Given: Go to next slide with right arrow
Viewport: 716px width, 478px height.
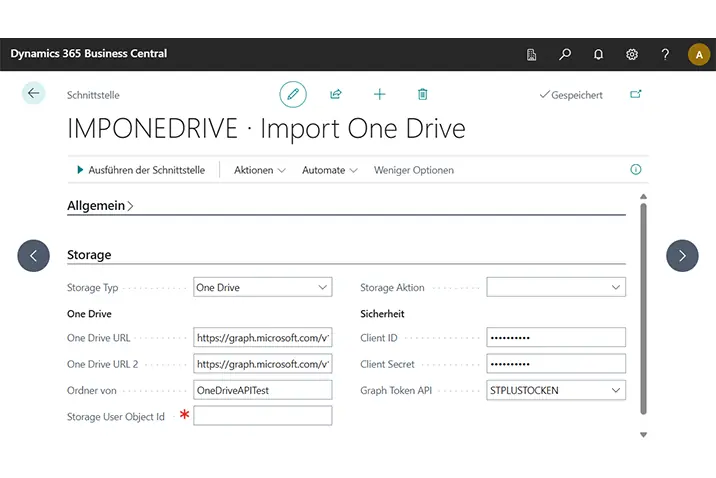Looking at the screenshot, I should tap(682, 256).
